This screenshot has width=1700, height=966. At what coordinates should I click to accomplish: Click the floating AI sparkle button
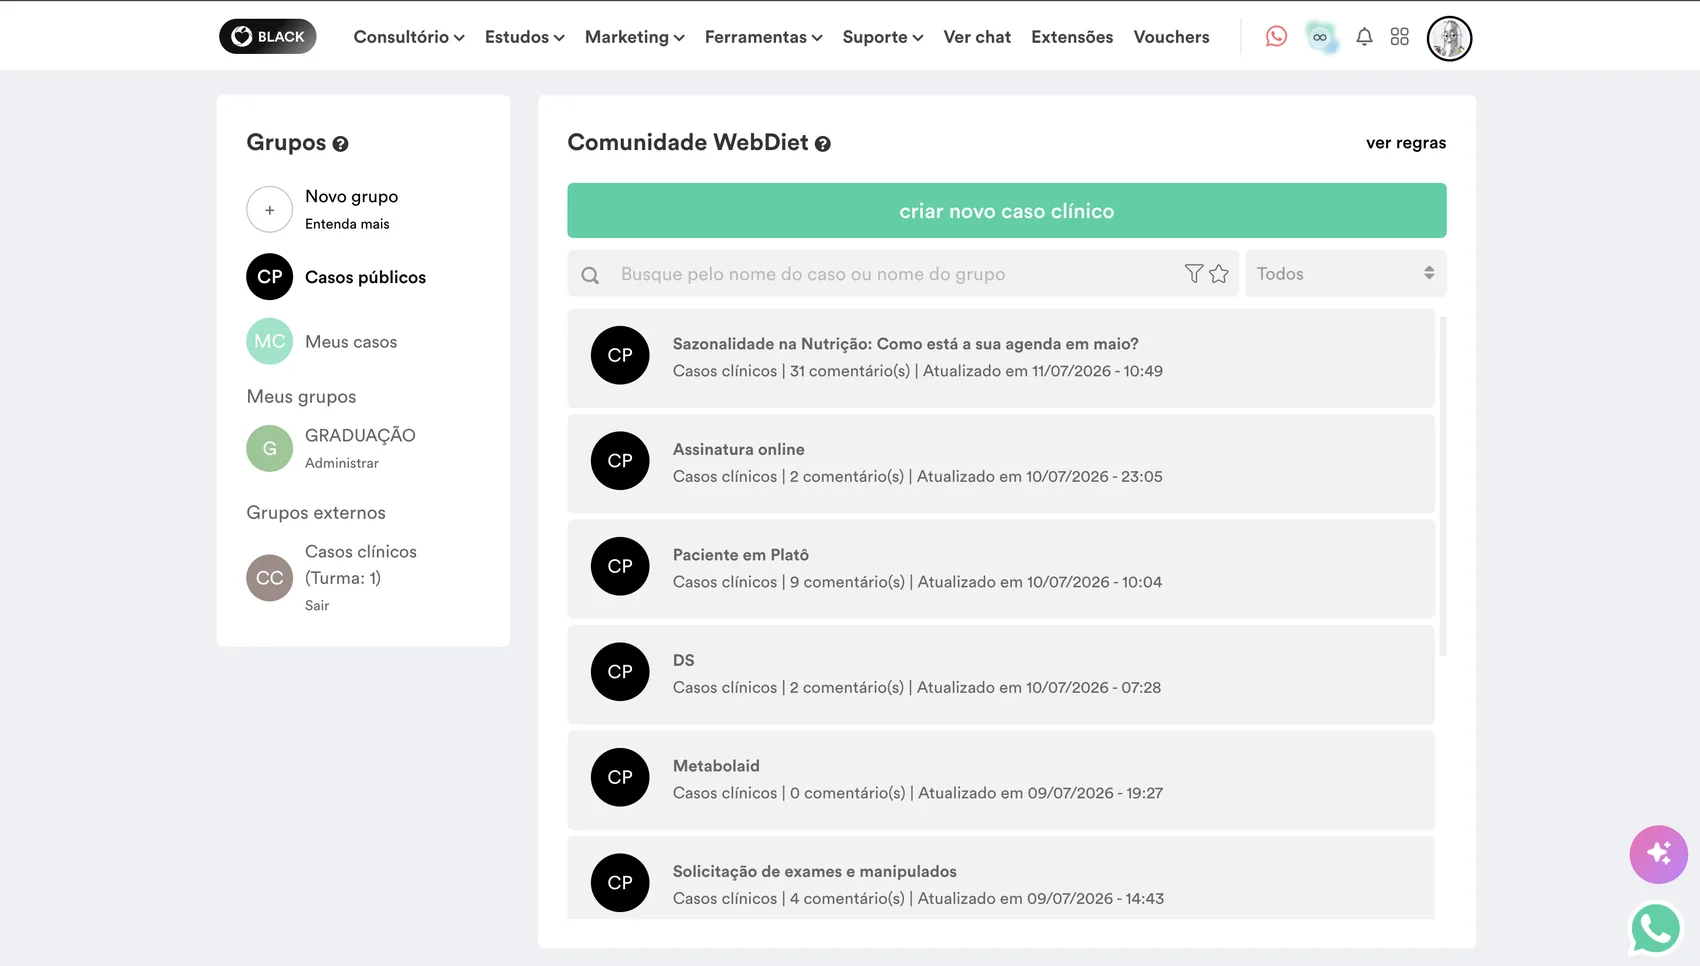pyautogui.click(x=1658, y=854)
